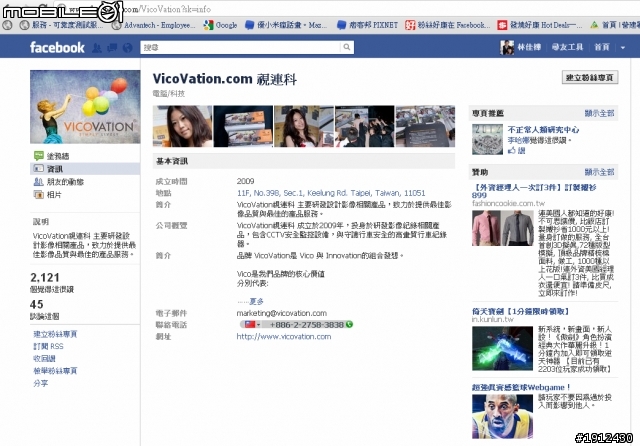The width and height of the screenshot is (640, 446).
Task: Open the 粉絲好康在 Facebook bookmark
Action: click(x=448, y=25)
